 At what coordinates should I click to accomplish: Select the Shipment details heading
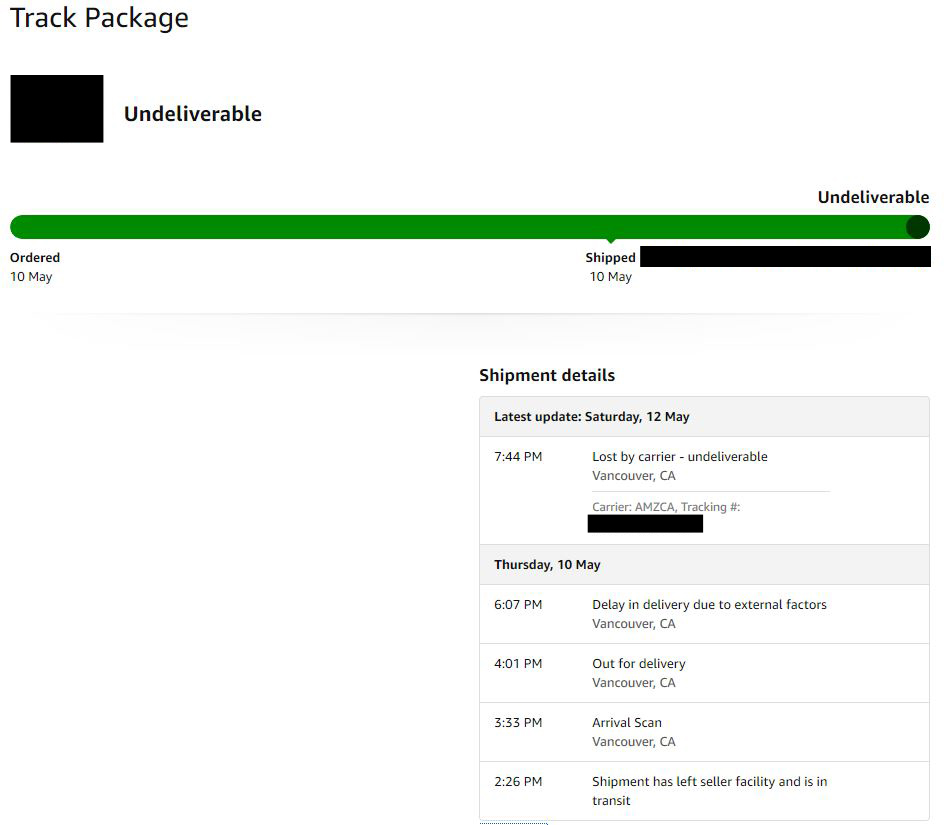(x=547, y=375)
